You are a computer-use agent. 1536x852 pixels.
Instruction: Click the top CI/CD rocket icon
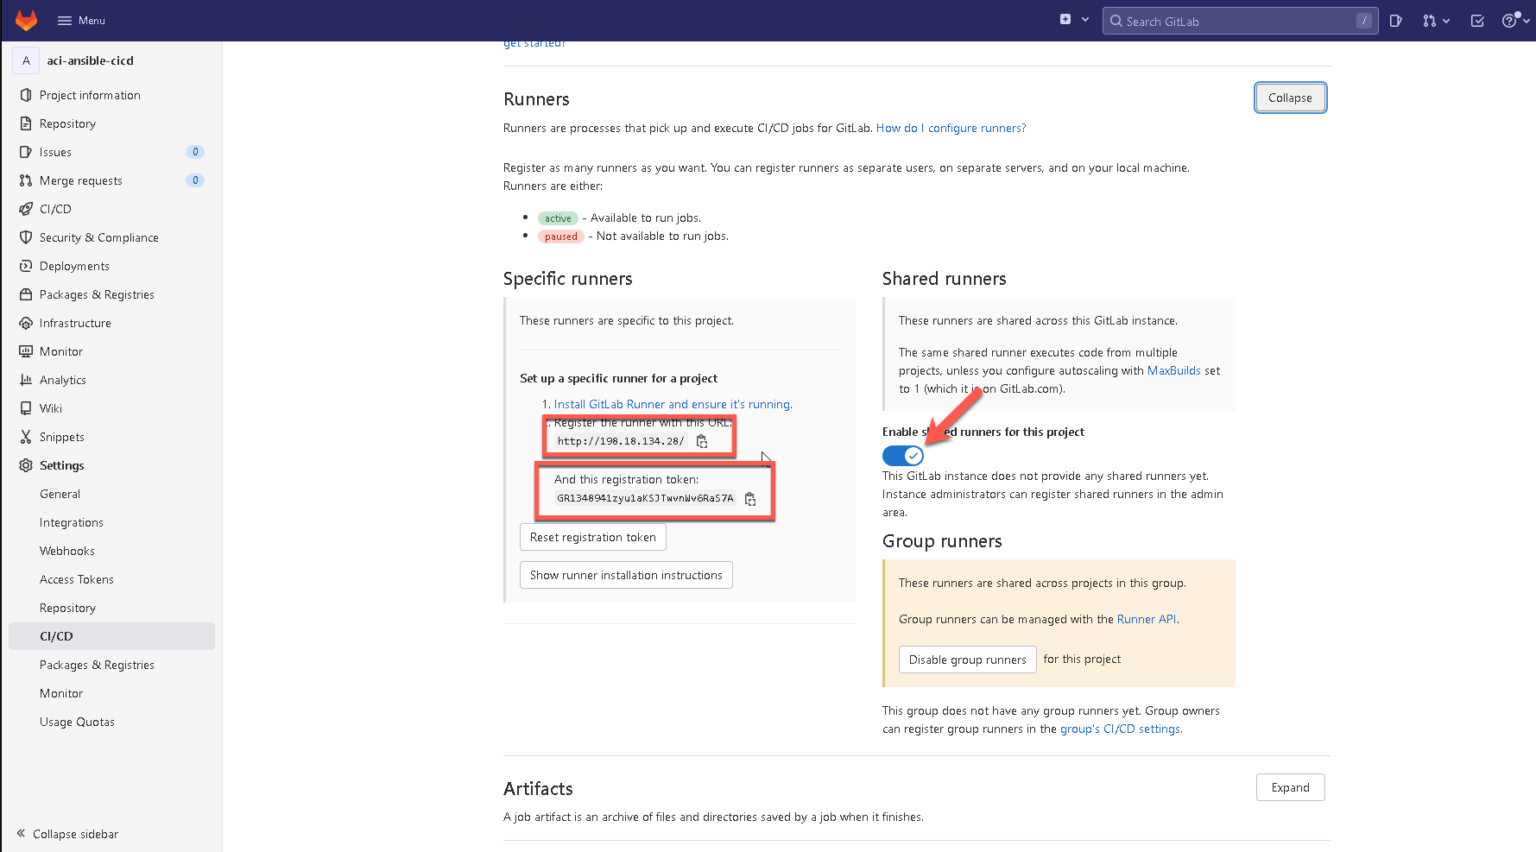point(26,209)
